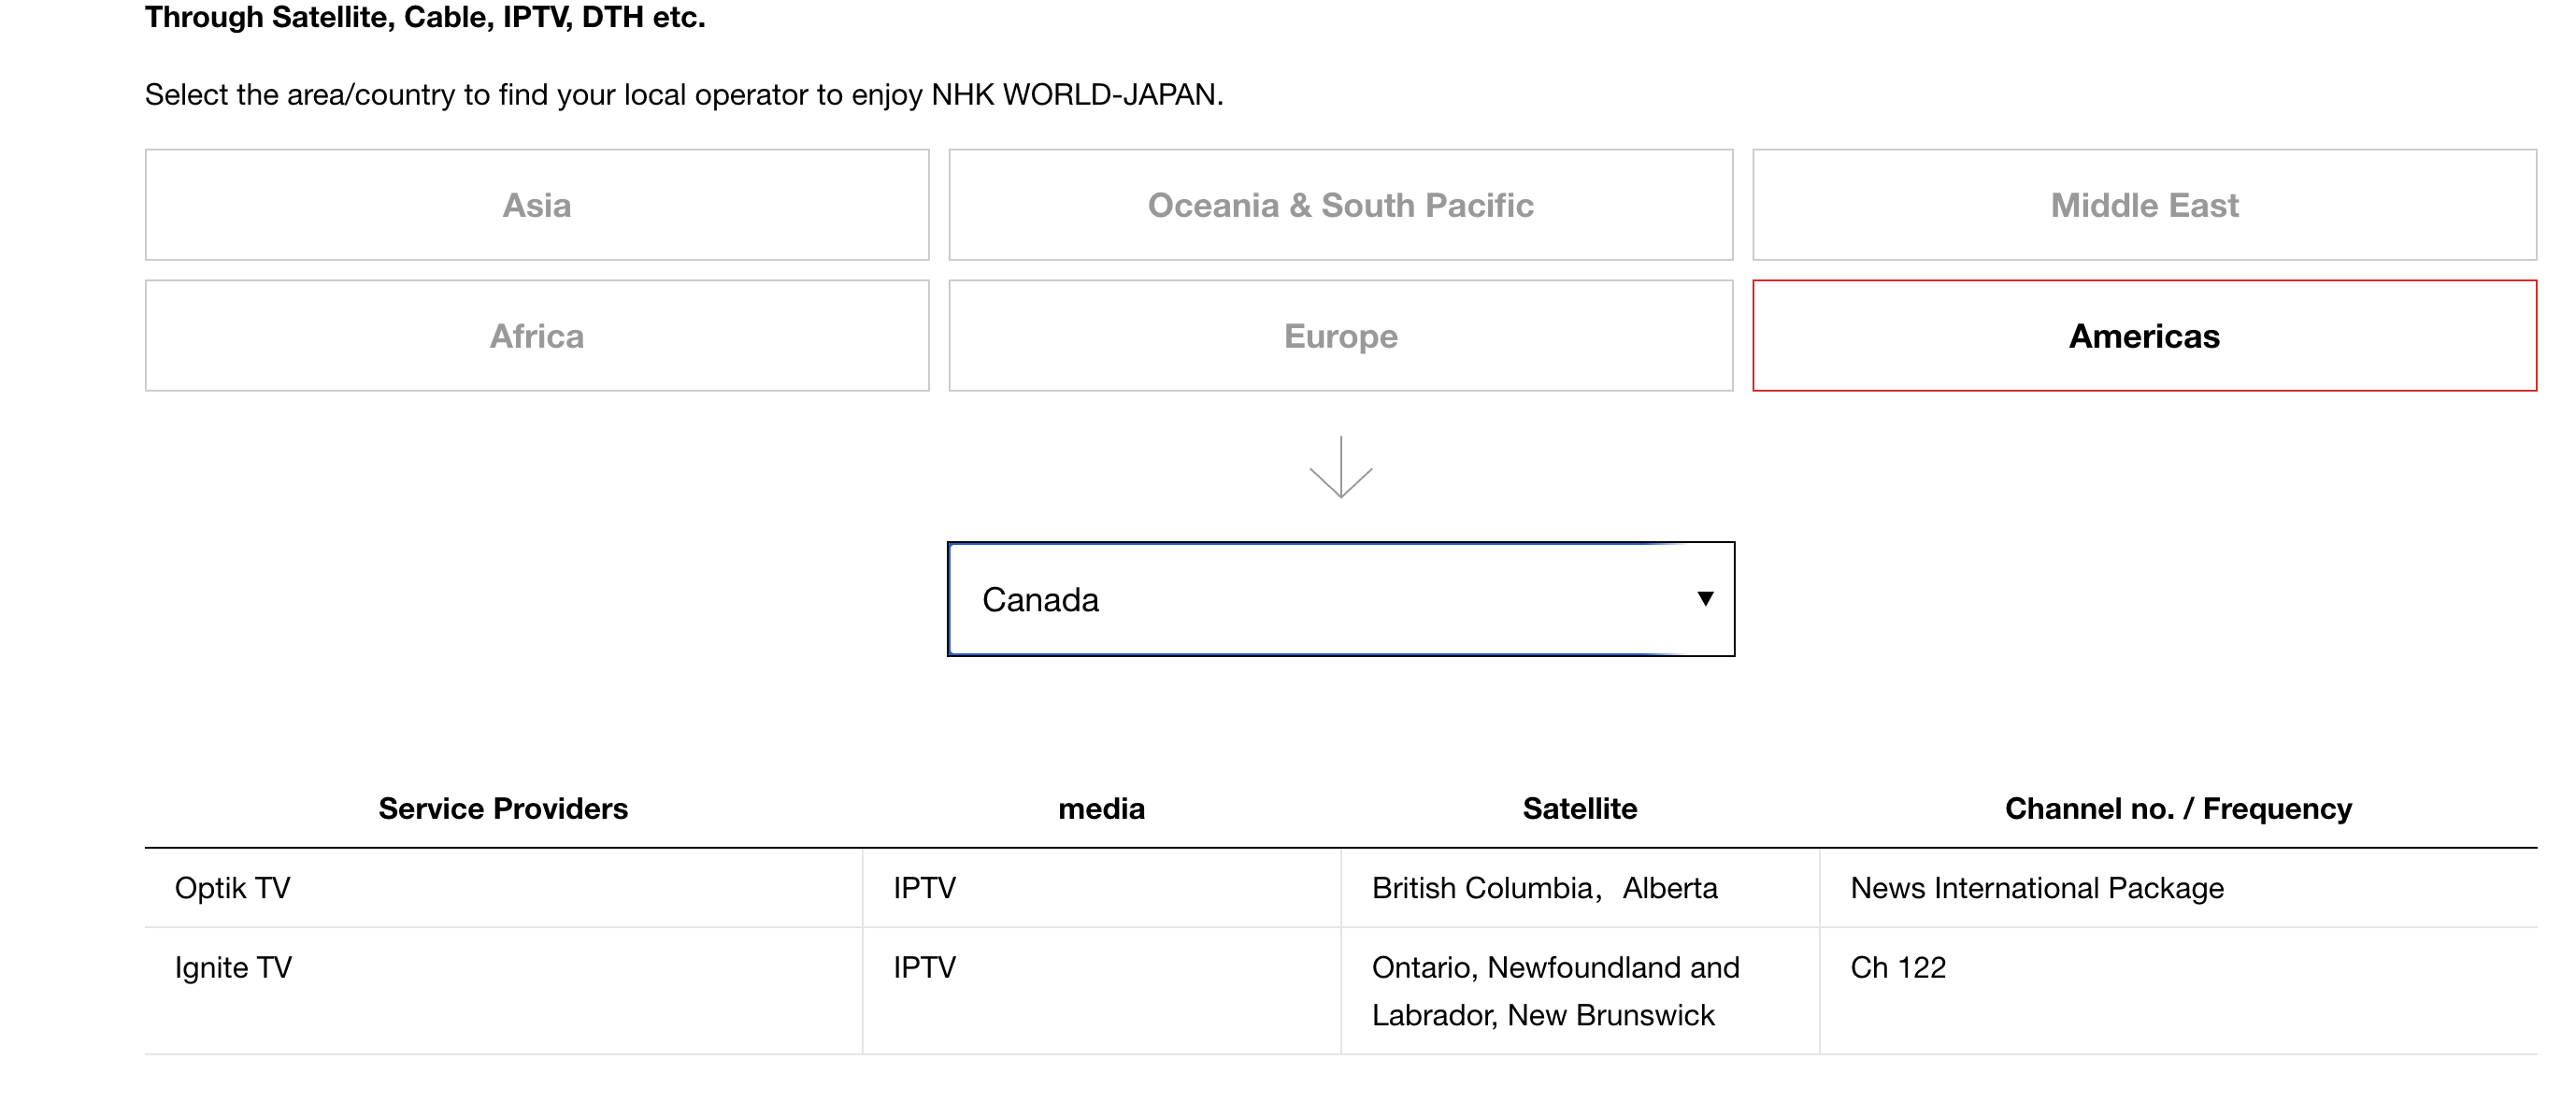Click the Channel no. / Frequency header
The image size is (2576, 1116).
pyautogui.click(x=2178, y=808)
